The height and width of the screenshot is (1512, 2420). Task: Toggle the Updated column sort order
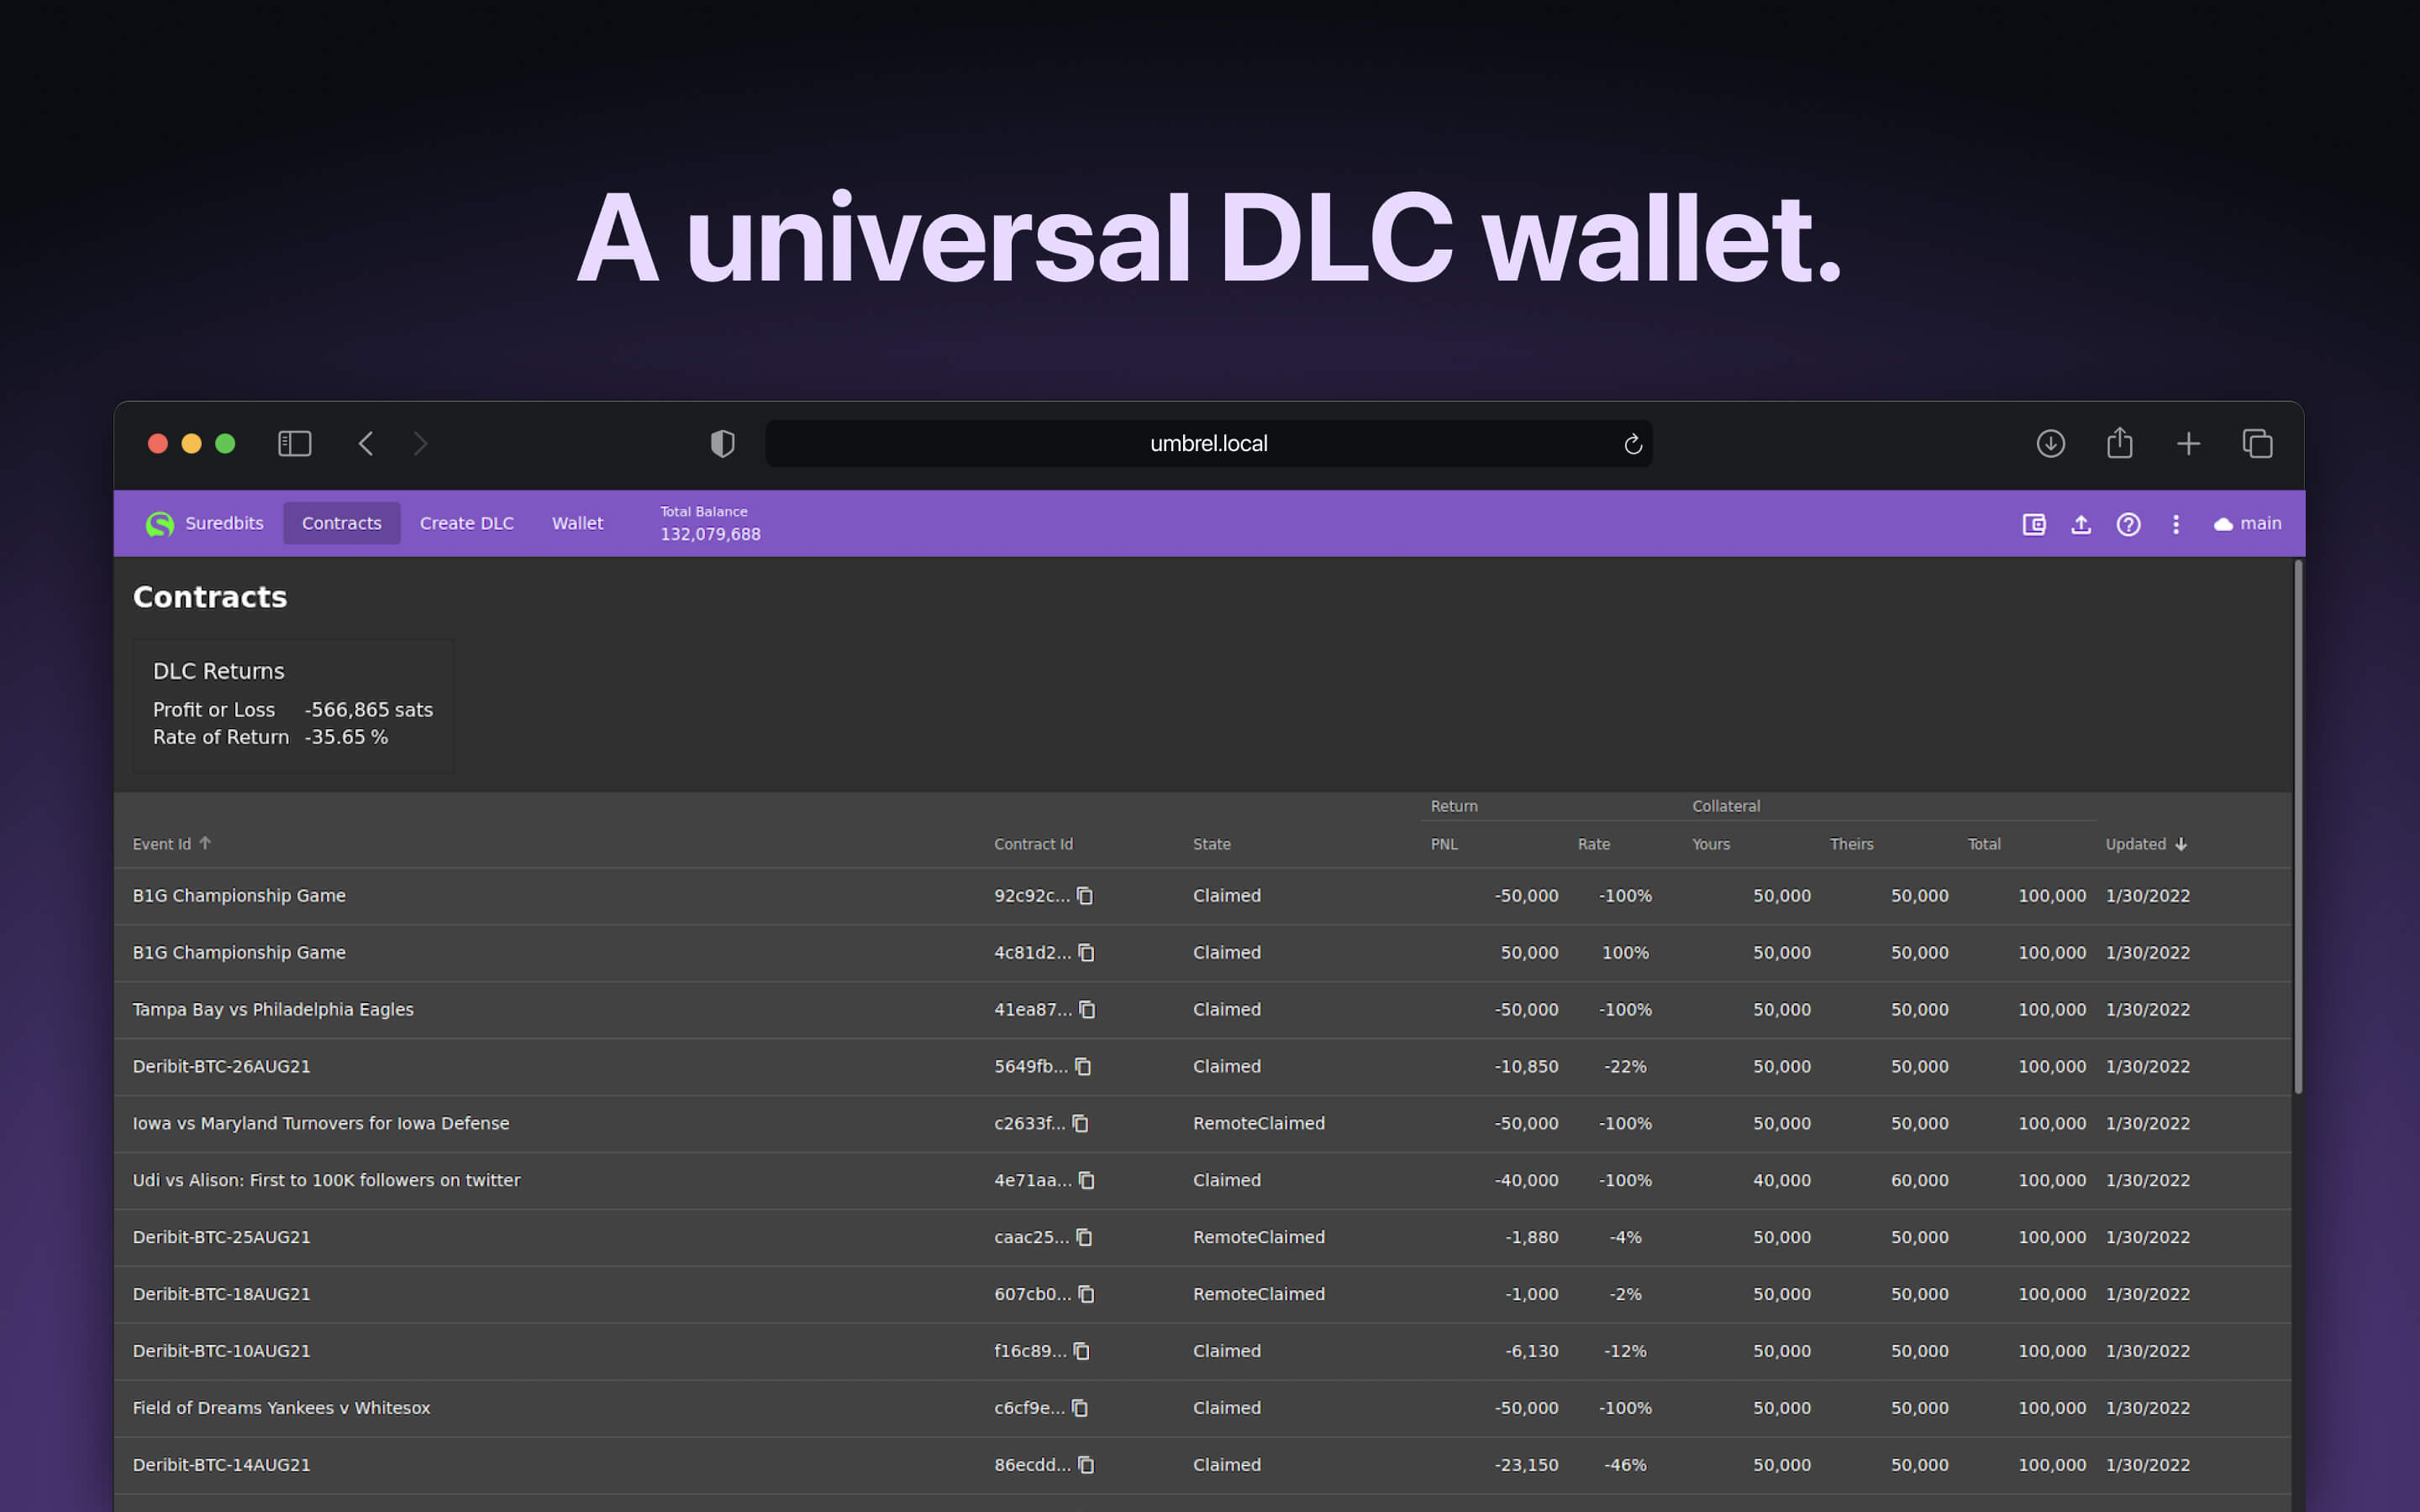2182,843
